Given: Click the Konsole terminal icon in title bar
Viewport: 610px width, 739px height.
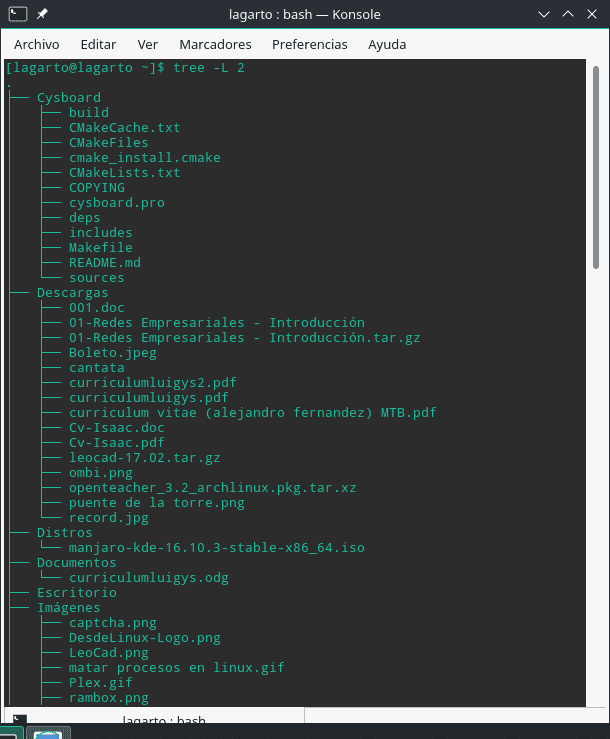Looking at the screenshot, I should pos(17,15).
